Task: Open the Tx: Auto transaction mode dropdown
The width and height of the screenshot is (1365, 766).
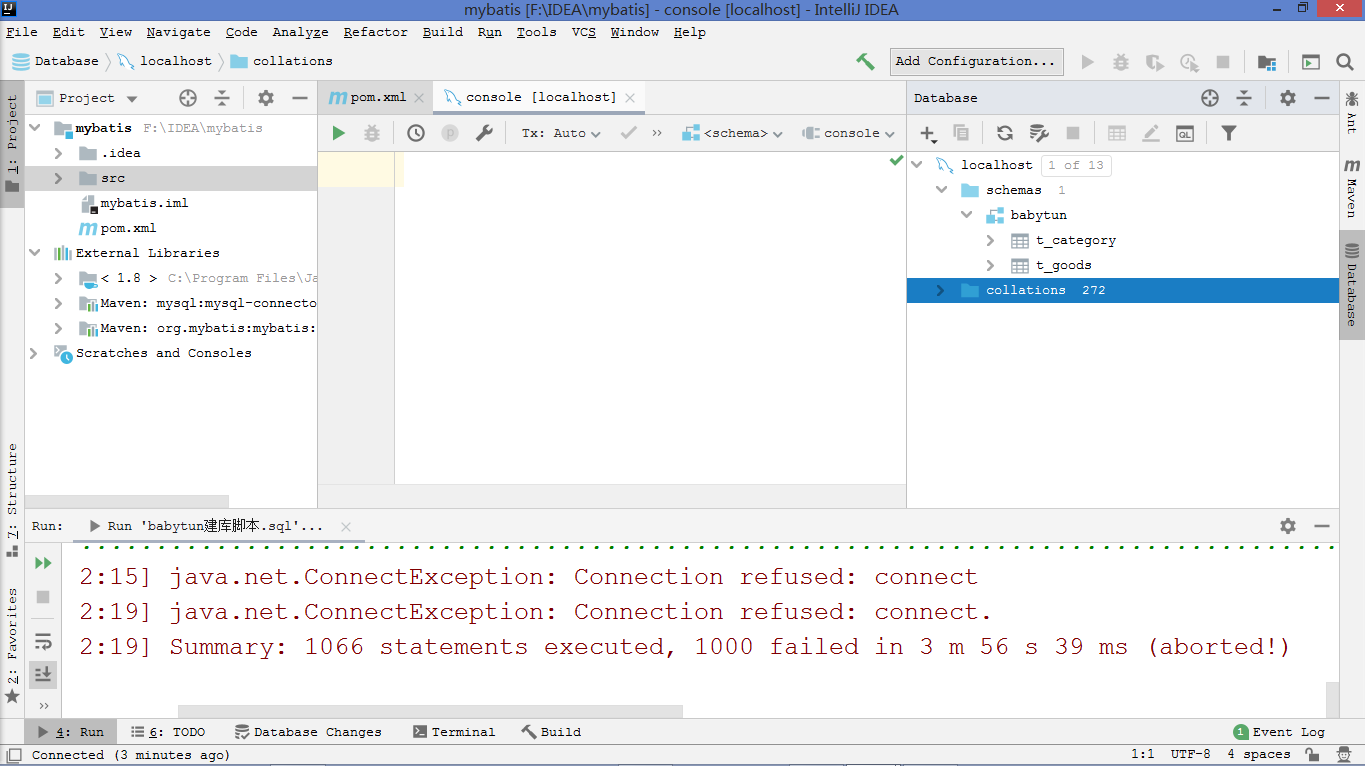Action: [561, 133]
